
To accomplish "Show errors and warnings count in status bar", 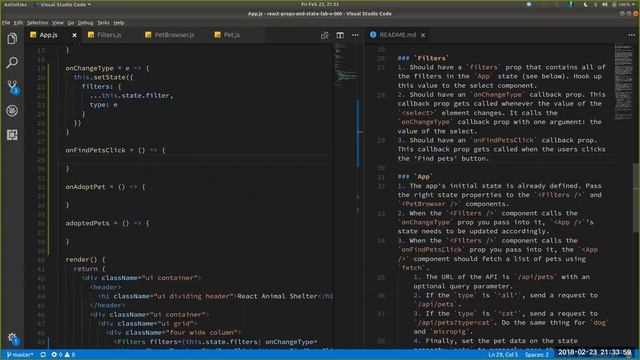I will 63,355.
